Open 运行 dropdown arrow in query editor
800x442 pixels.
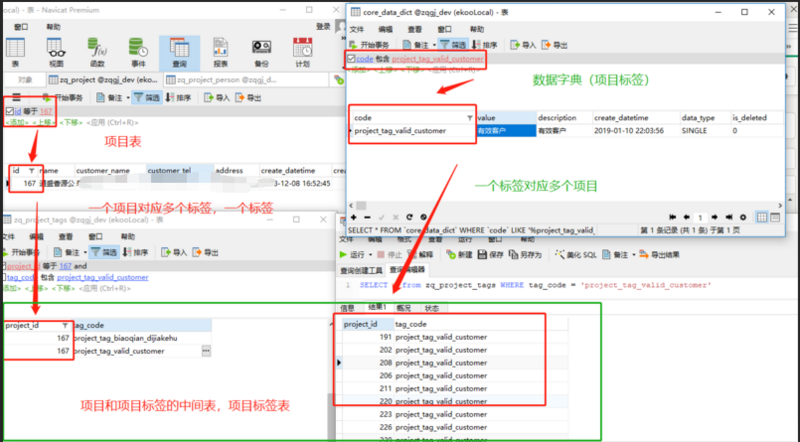pos(370,255)
